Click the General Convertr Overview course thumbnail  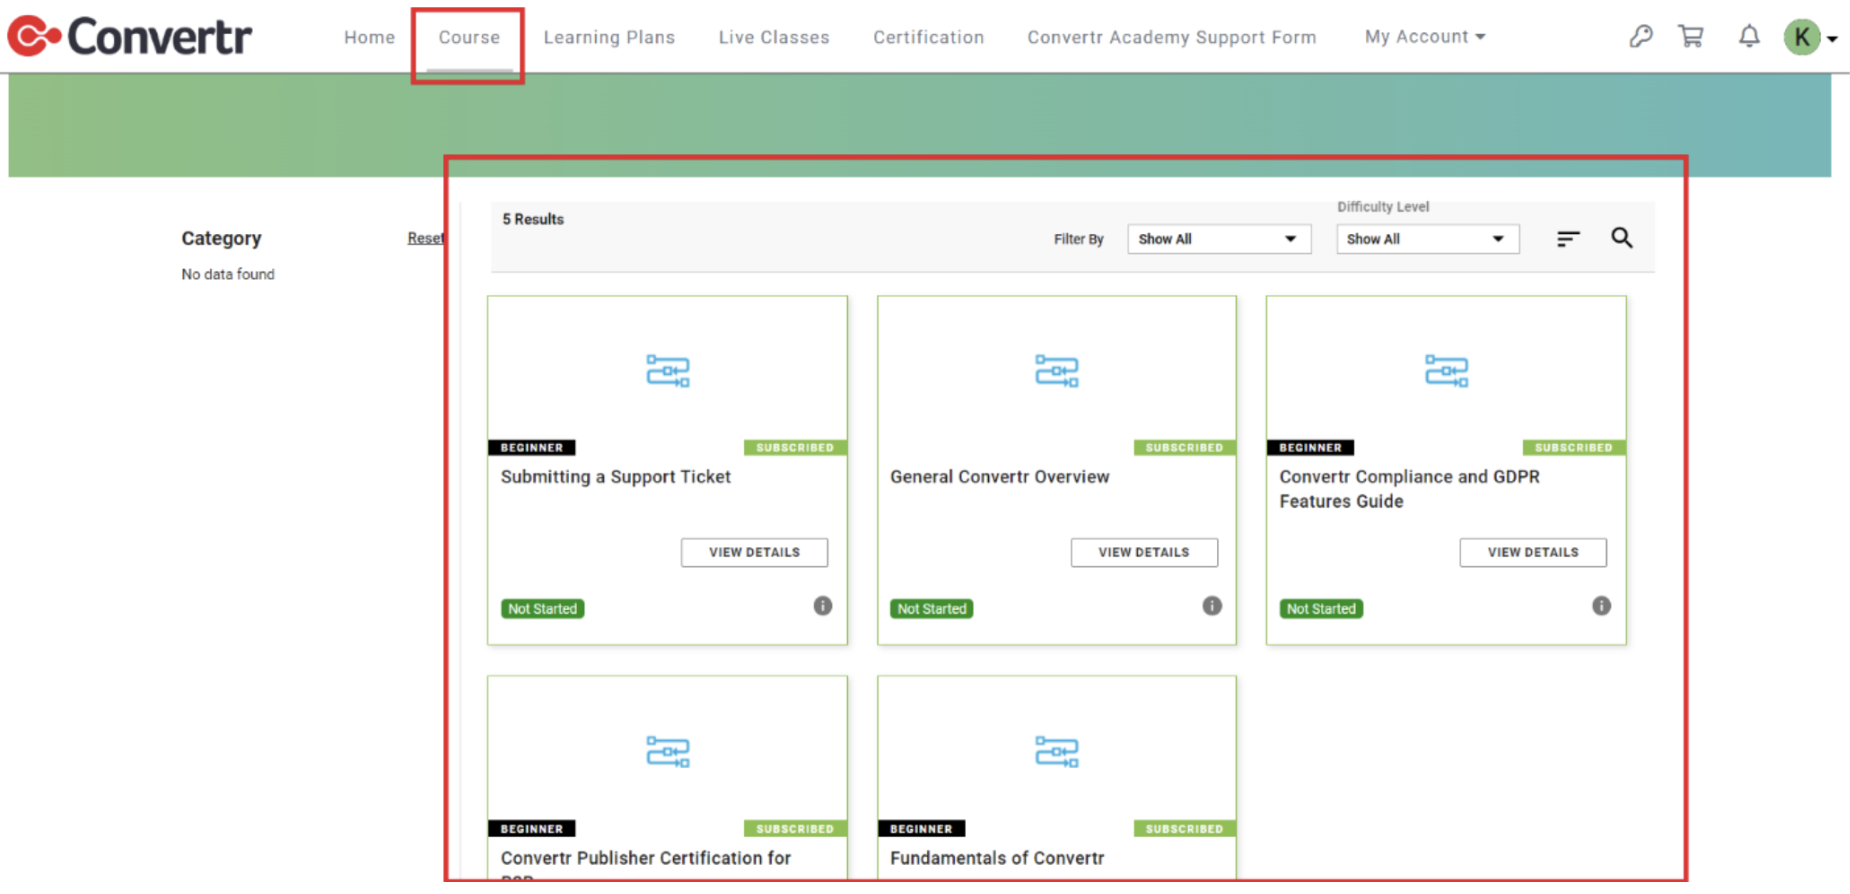1057,371
